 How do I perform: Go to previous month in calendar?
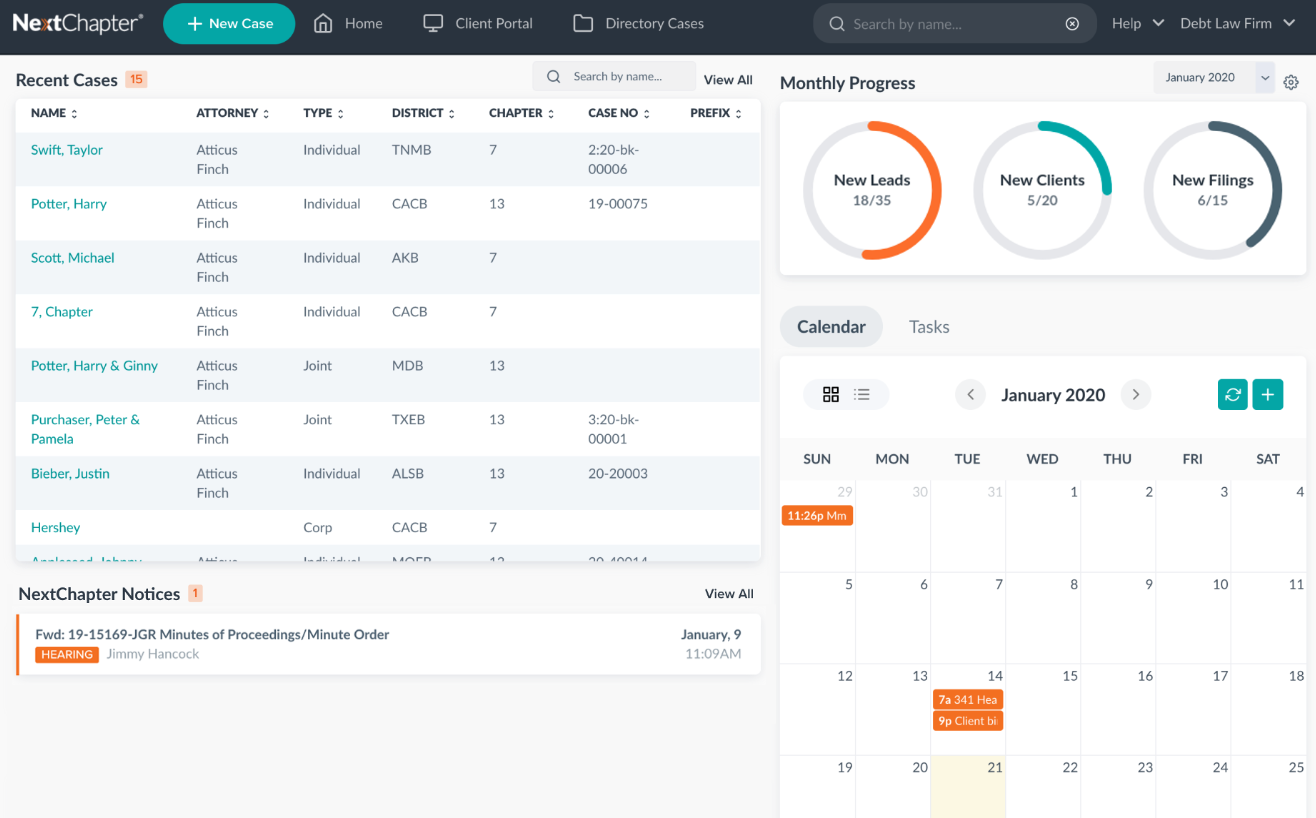(x=970, y=395)
